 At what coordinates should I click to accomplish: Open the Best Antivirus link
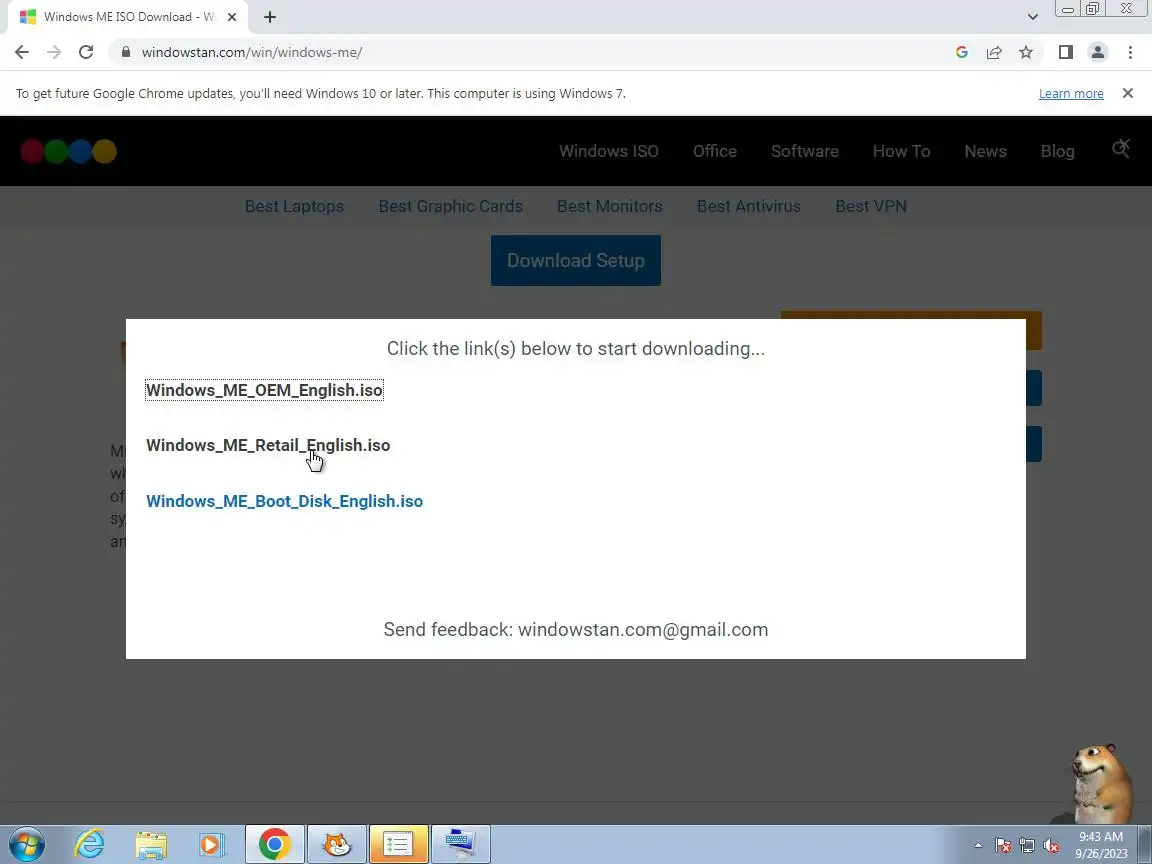[749, 206]
